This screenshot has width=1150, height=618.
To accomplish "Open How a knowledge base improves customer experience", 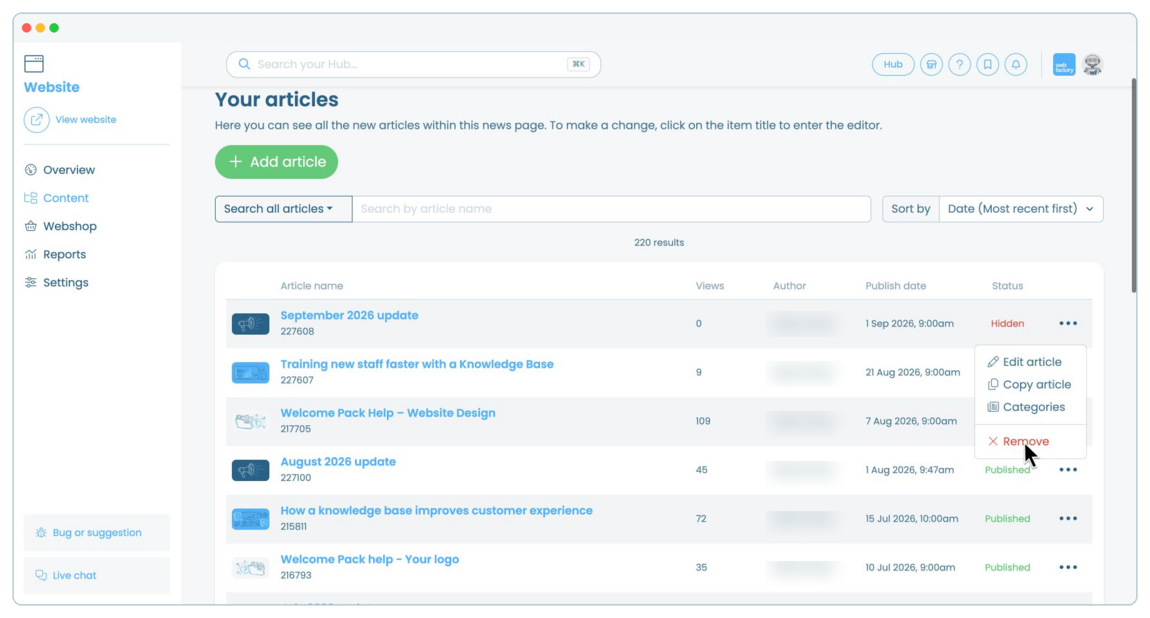I will [436, 510].
